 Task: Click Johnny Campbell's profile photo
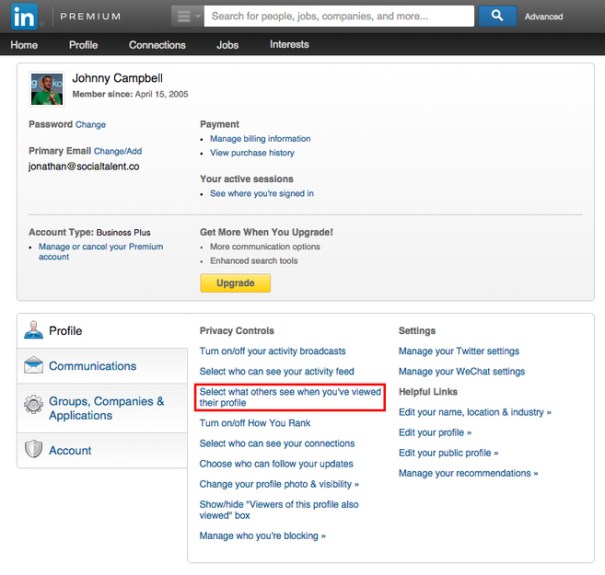47,88
